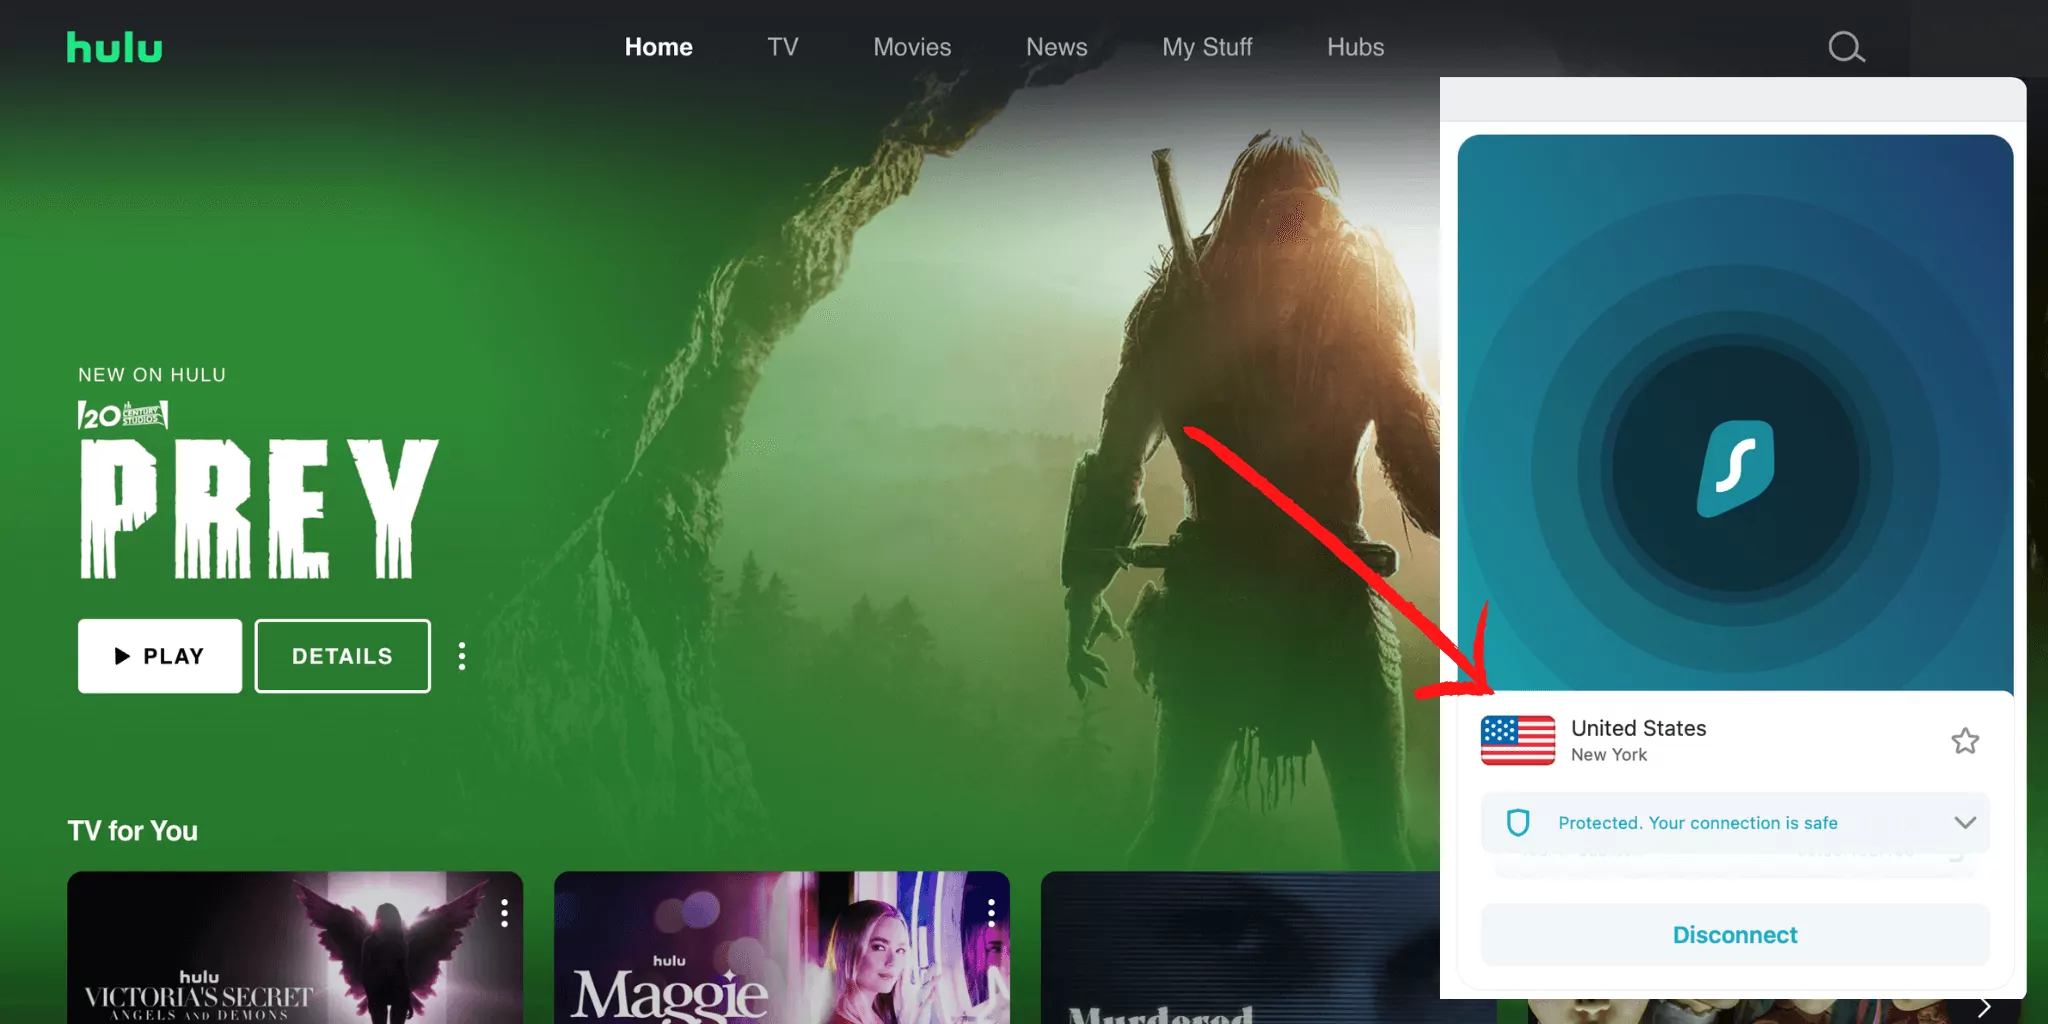The height and width of the screenshot is (1024, 2048).
Task: Open the Murdered show thumbnail
Action: (1240, 947)
